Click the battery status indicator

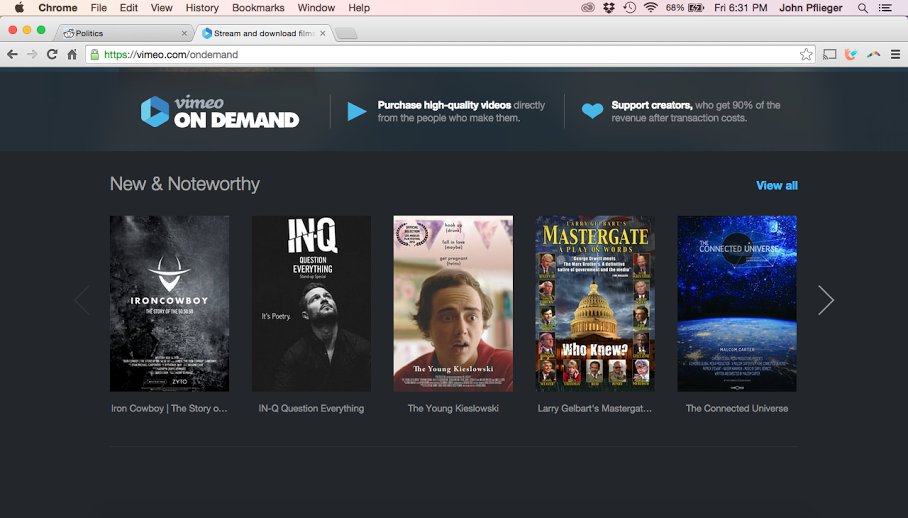coord(684,8)
